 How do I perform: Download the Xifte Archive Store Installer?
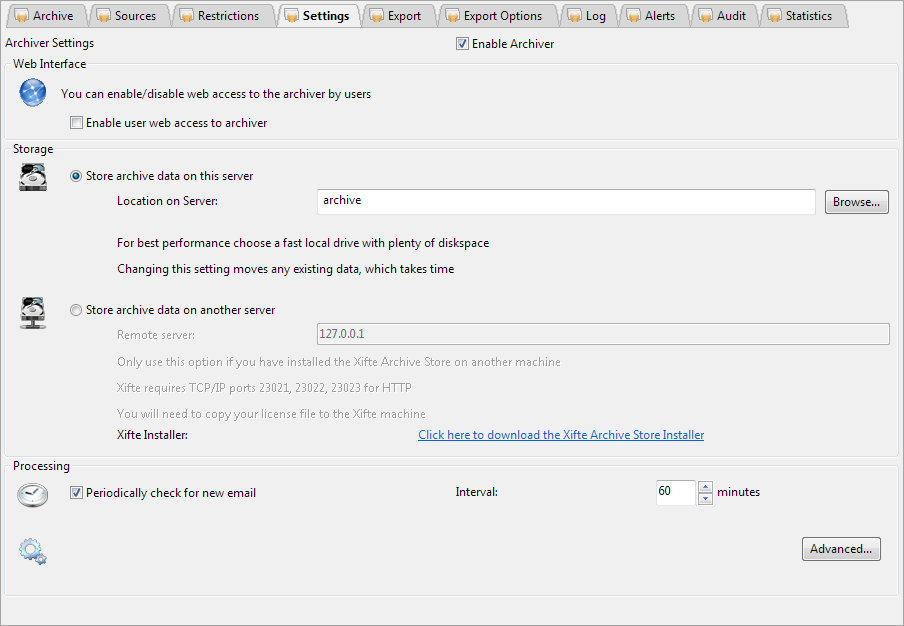click(561, 435)
